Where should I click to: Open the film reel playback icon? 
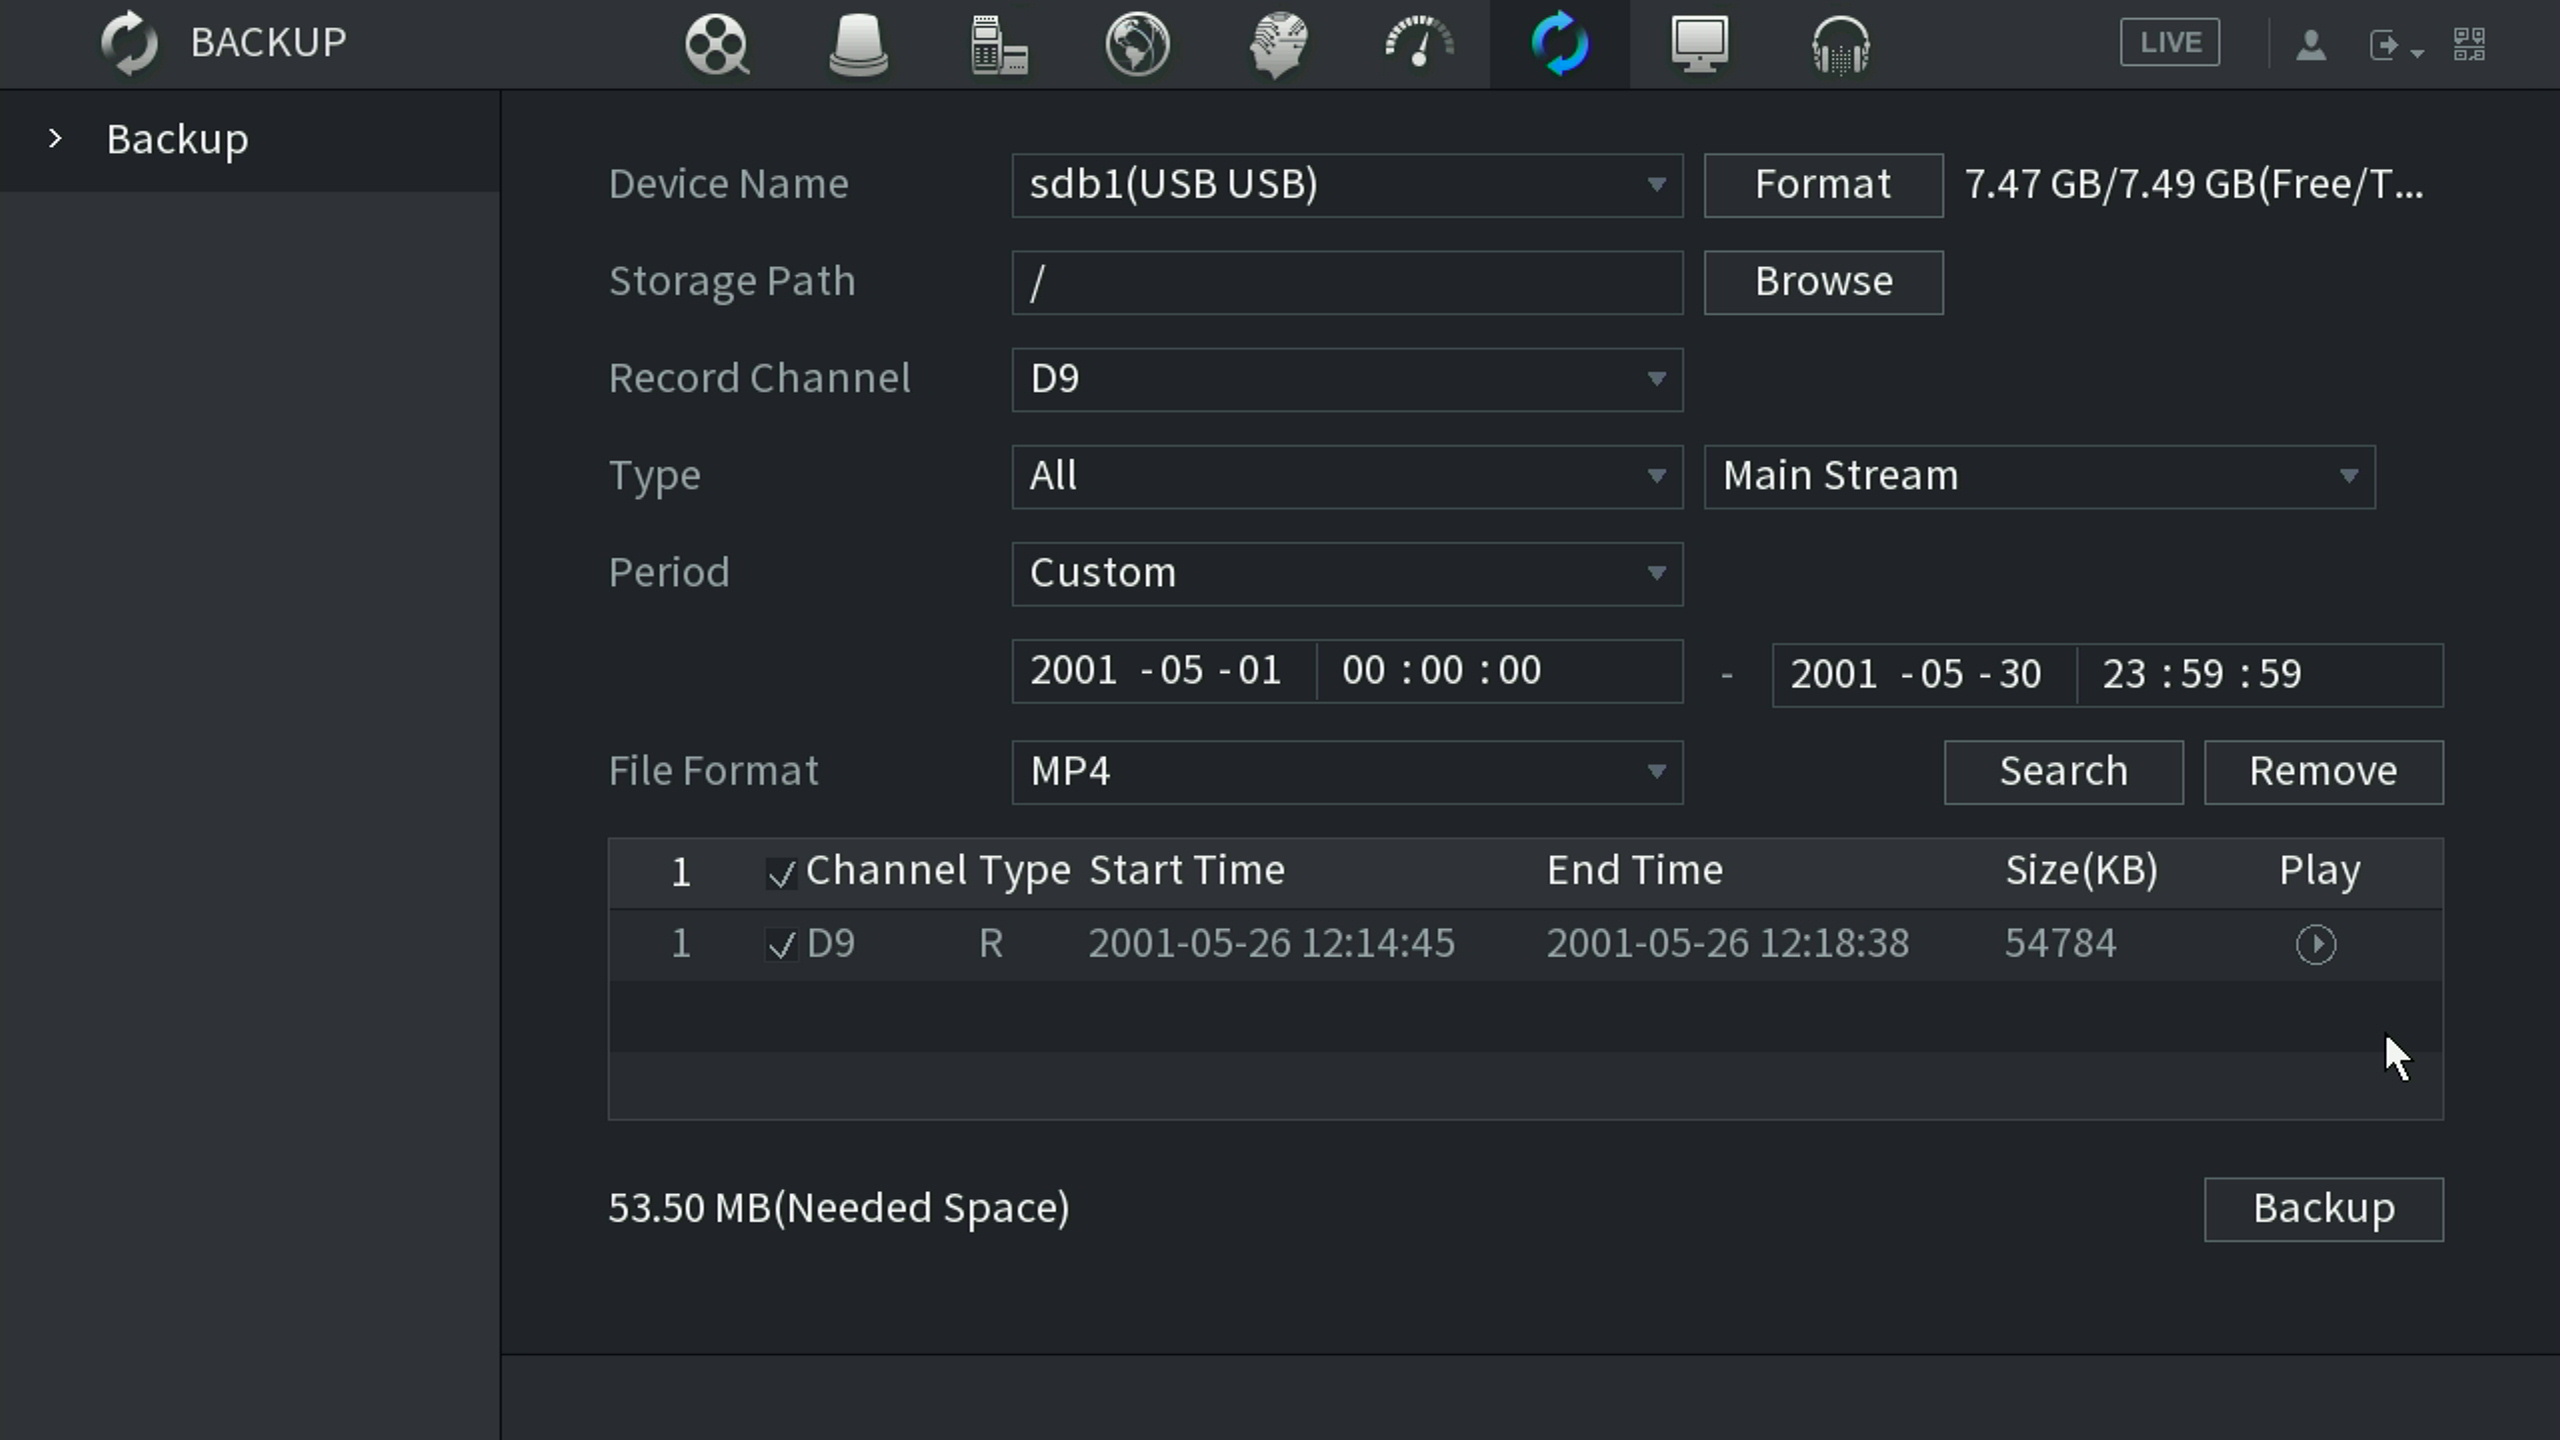point(716,45)
